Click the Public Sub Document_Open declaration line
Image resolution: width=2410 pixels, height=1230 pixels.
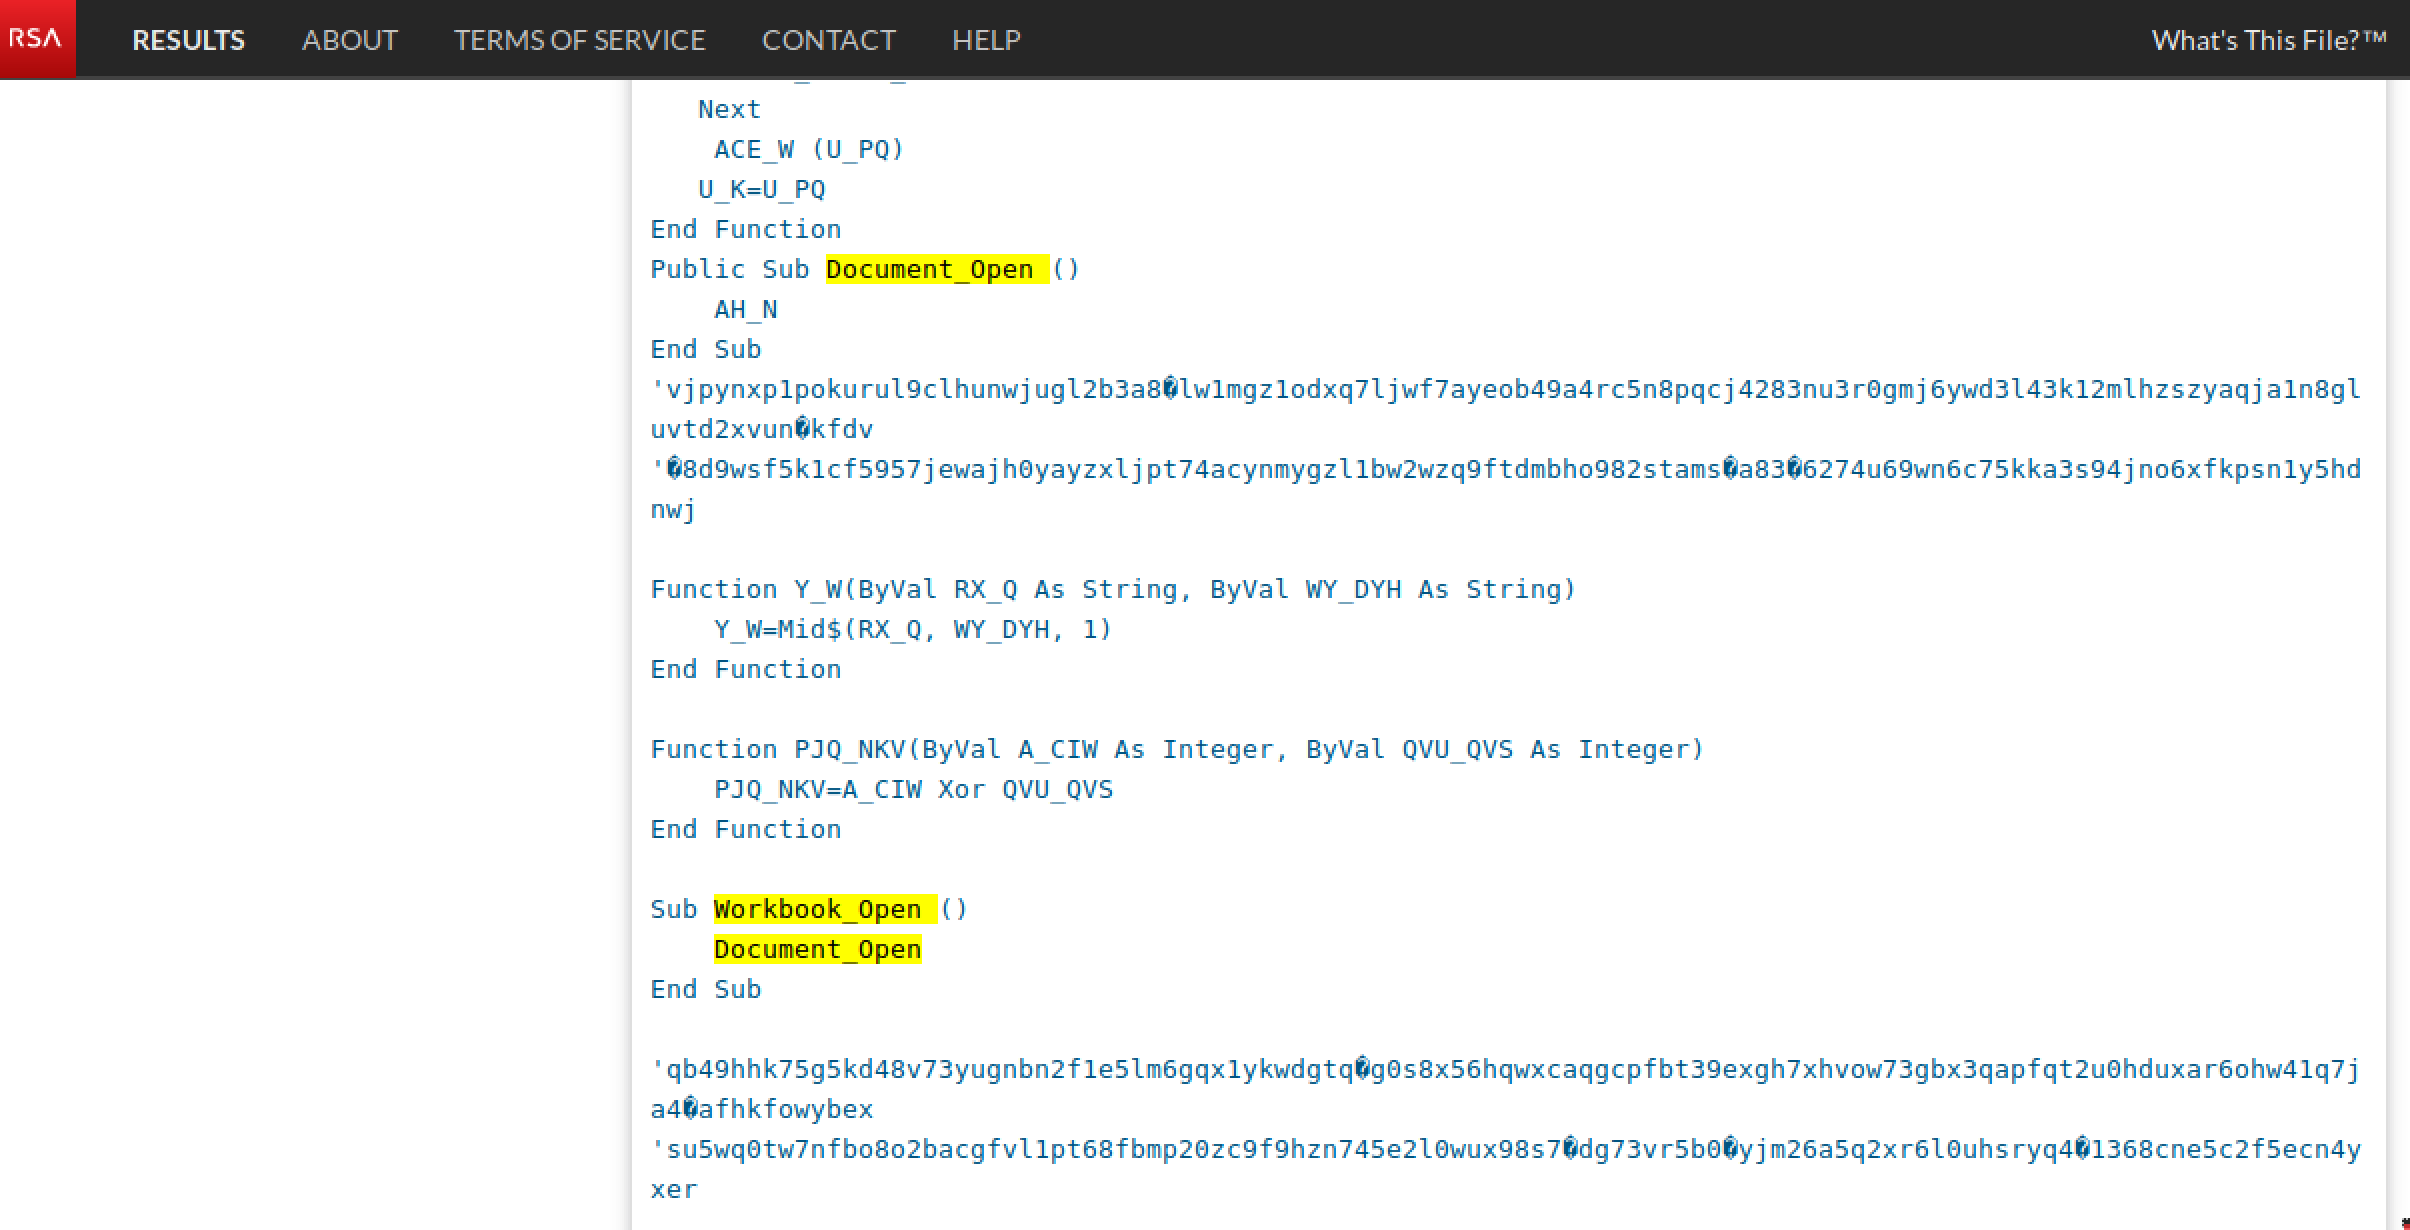click(x=864, y=268)
